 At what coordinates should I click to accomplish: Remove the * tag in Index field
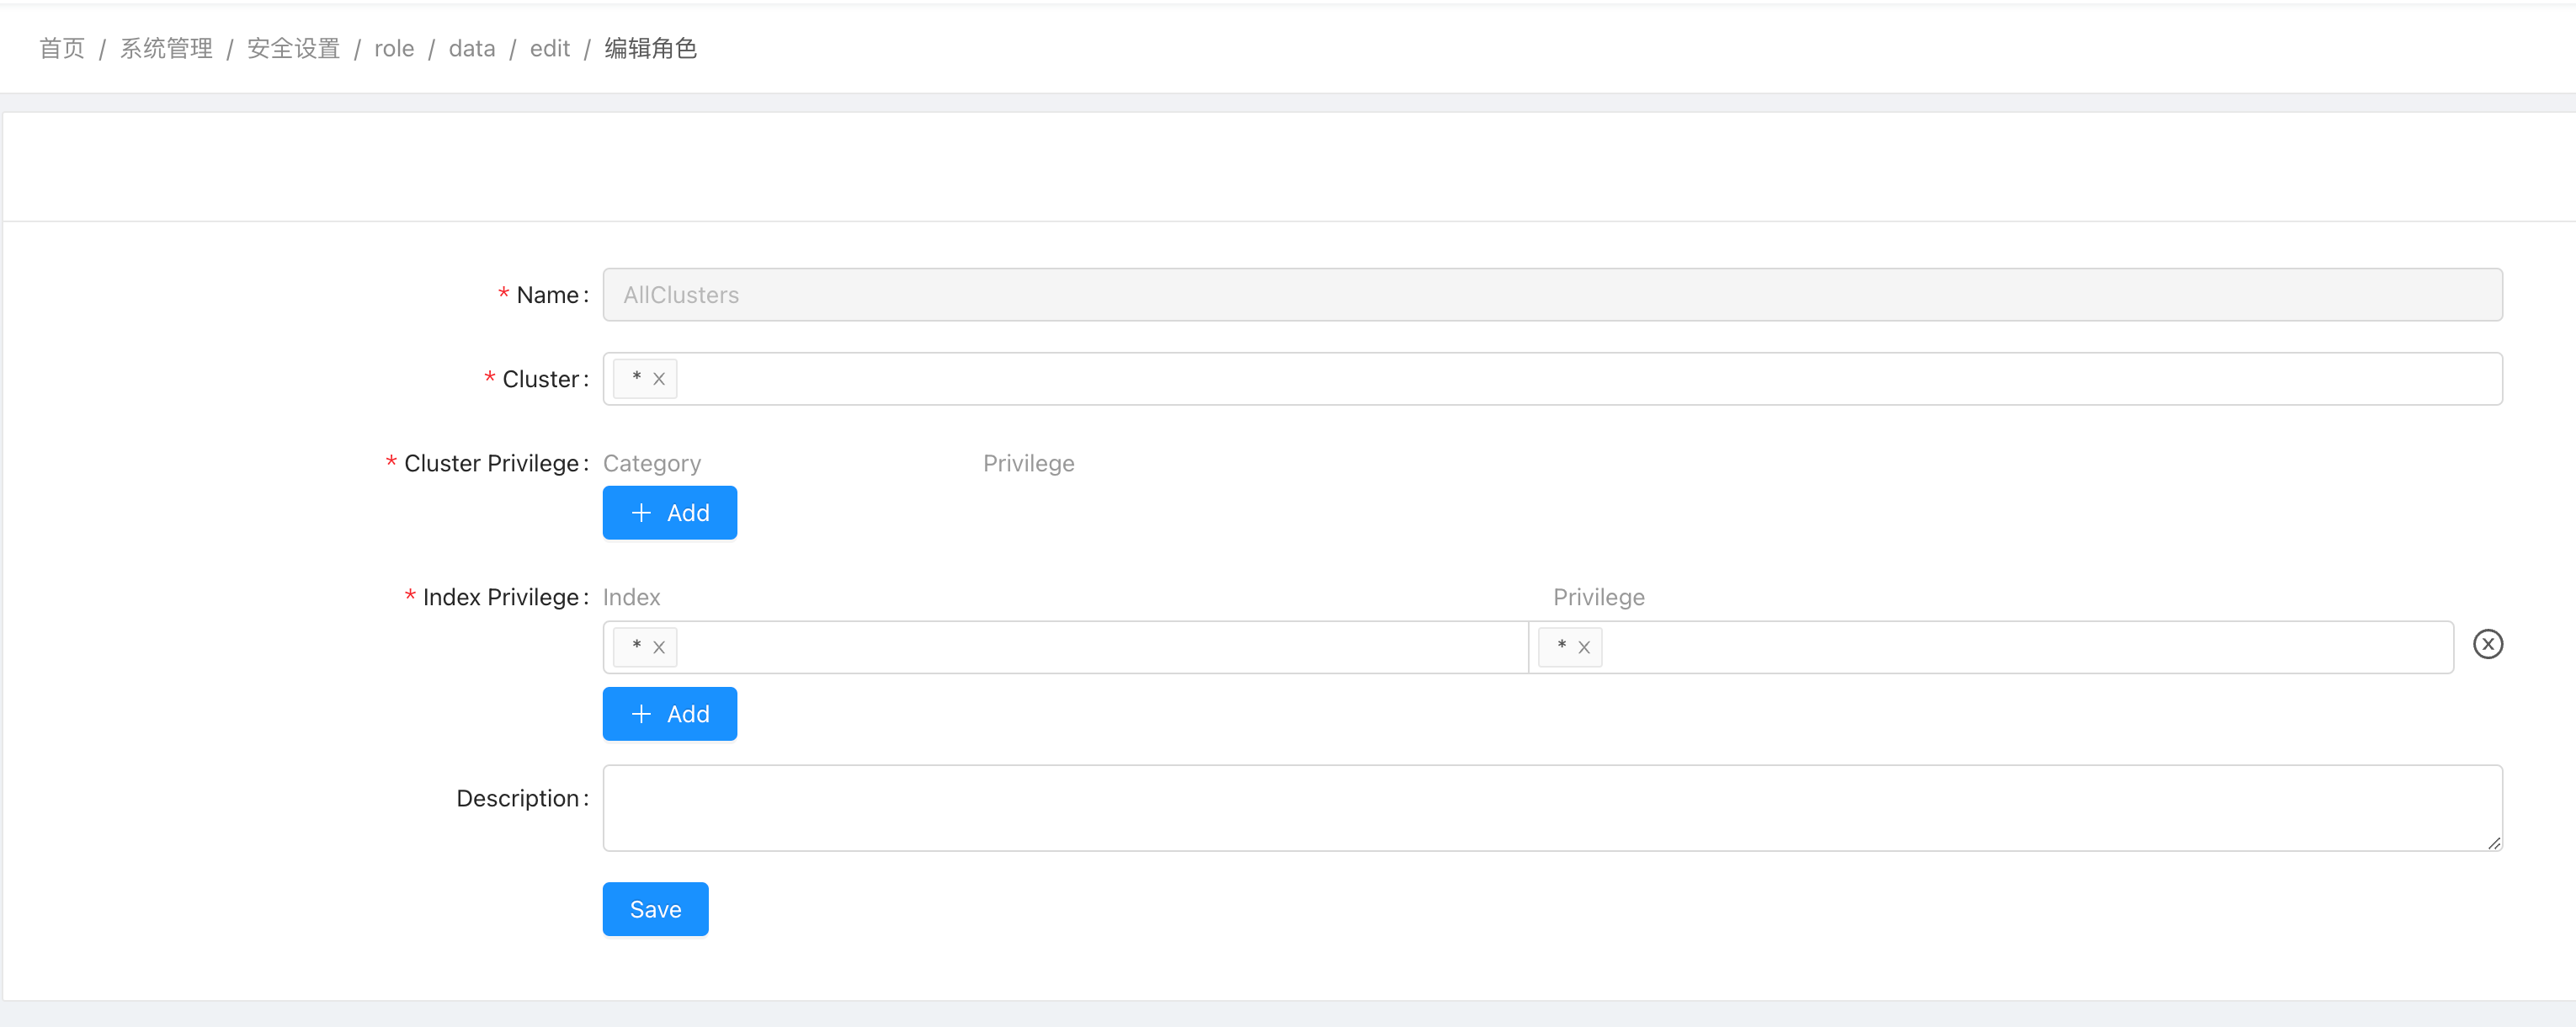coord(659,647)
